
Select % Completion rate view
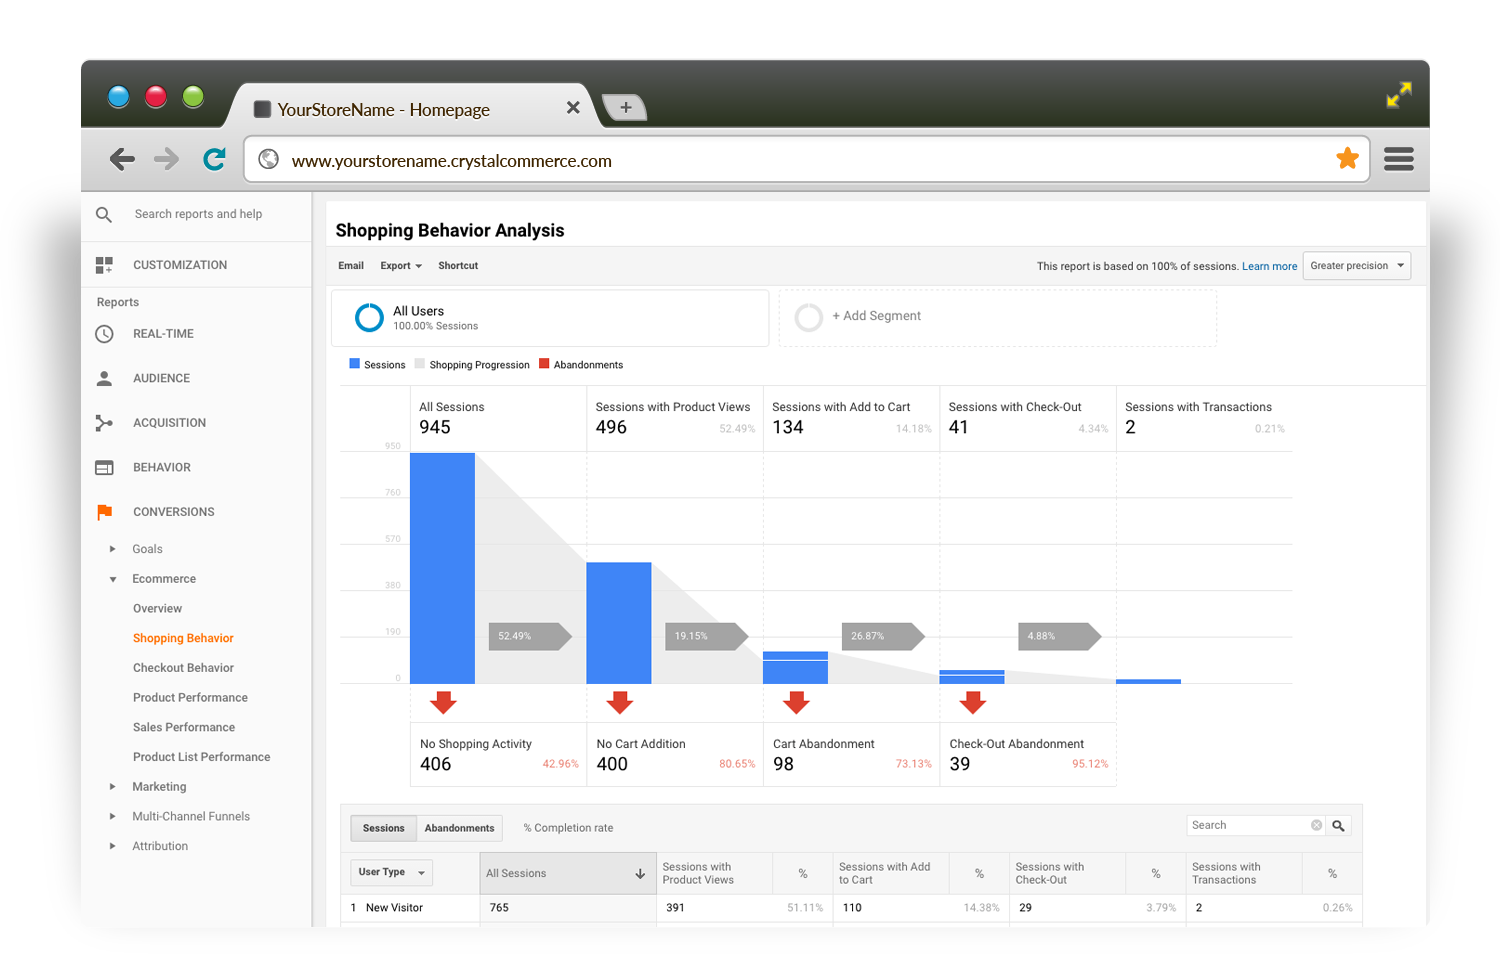568,828
